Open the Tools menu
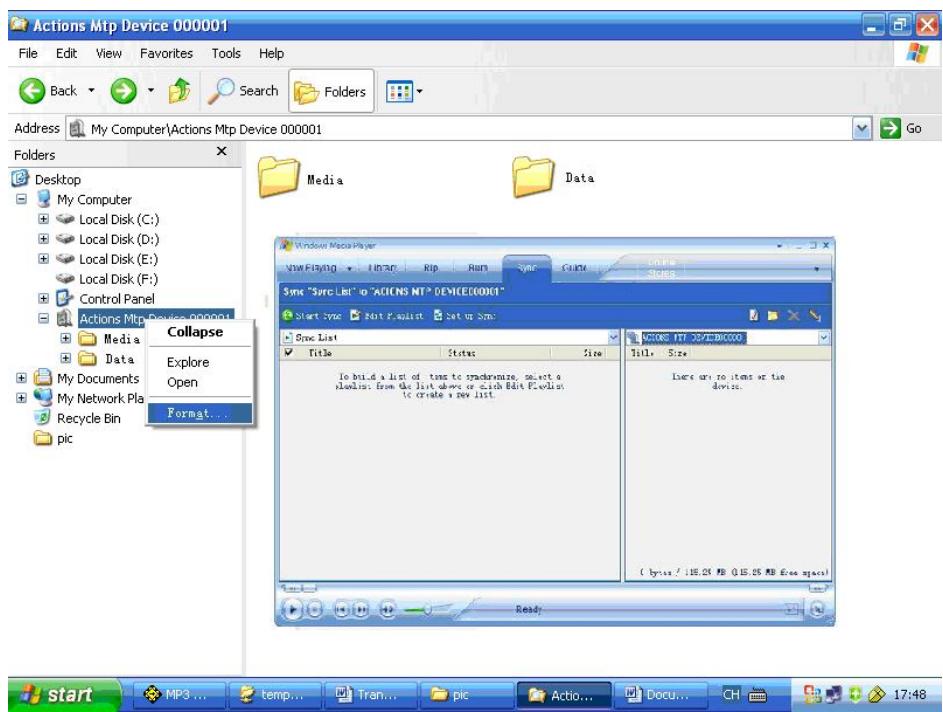The height and width of the screenshot is (712, 943). pos(226,54)
